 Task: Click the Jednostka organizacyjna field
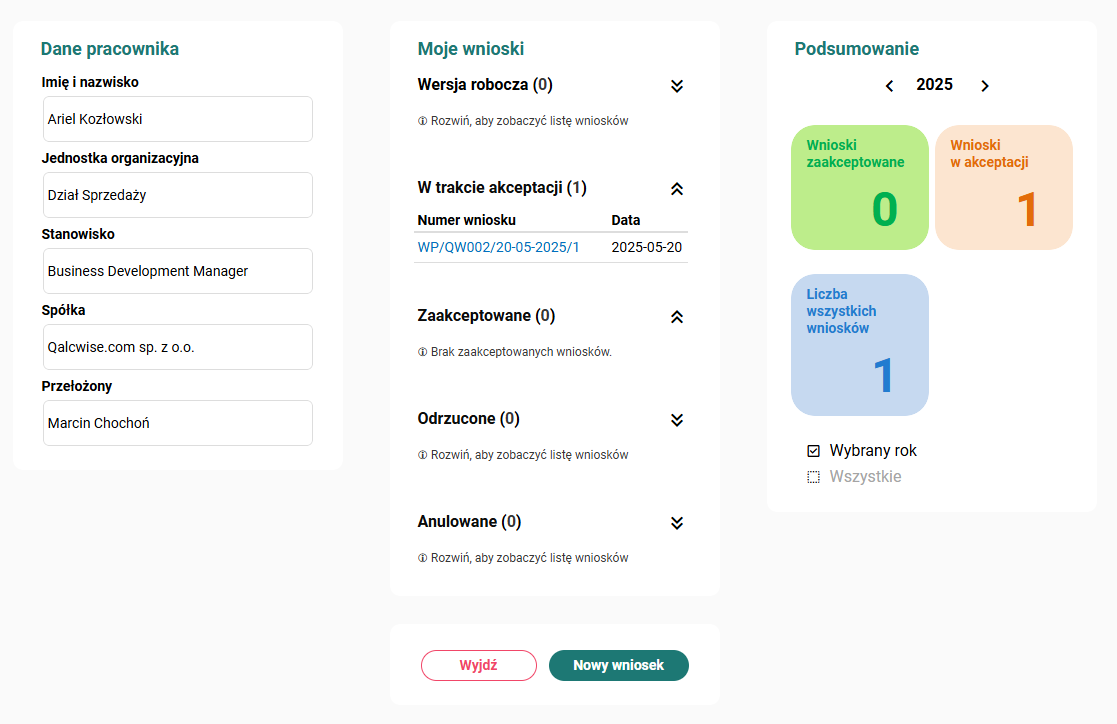[178, 195]
